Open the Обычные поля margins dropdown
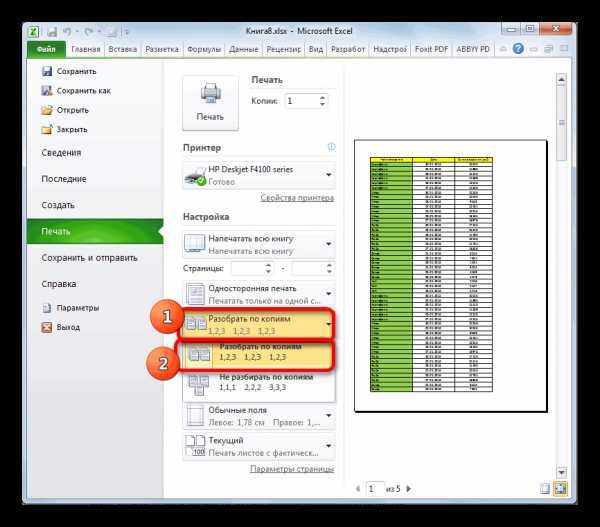Viewport: 600px width, 527px height. 259,416
